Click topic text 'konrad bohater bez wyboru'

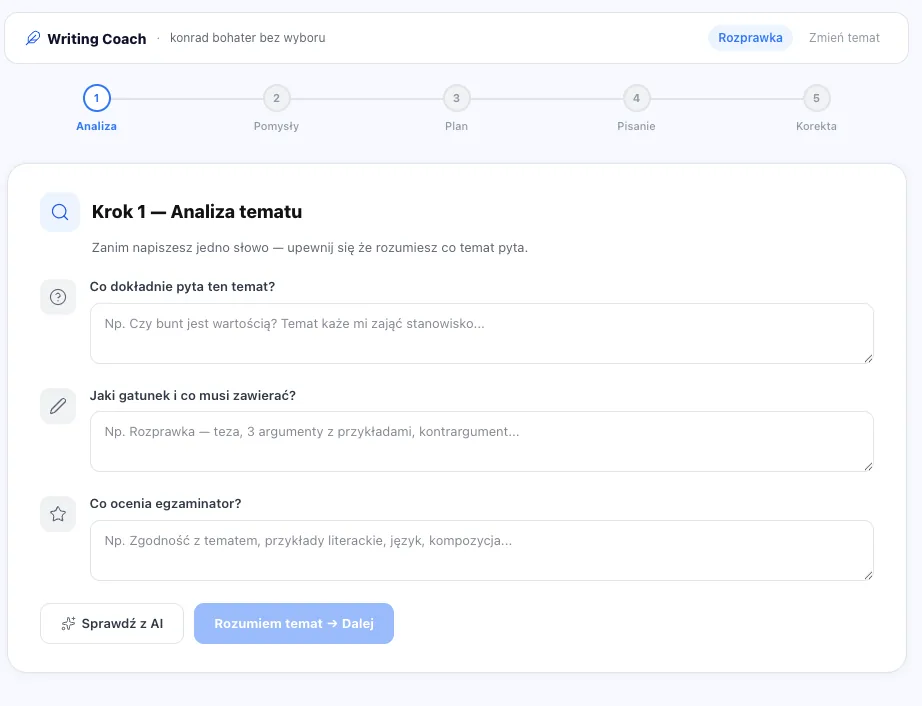(248, 38)
